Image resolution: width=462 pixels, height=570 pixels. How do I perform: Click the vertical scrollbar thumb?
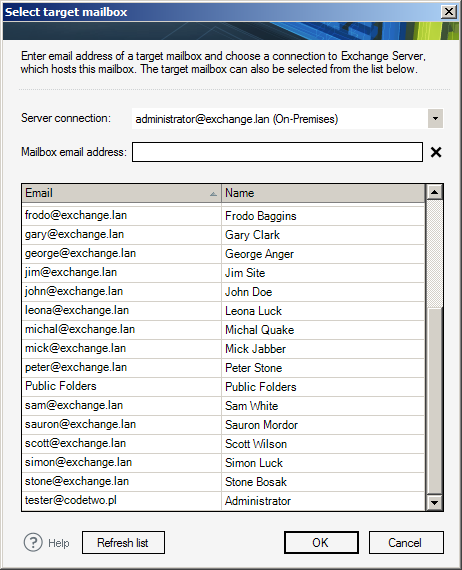click(434, 401)
